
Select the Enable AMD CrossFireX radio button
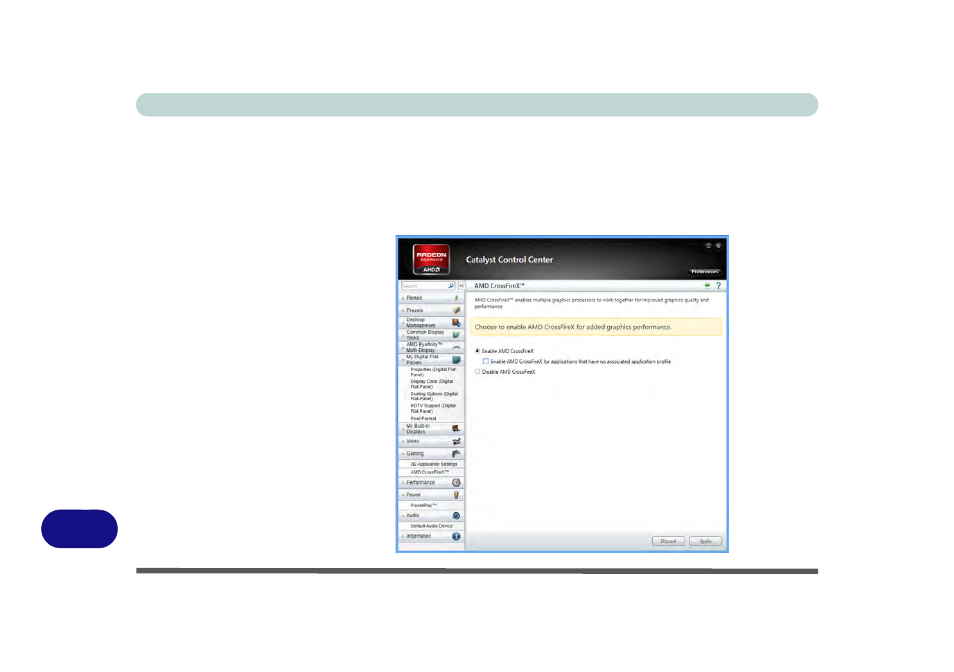(478, 351)
